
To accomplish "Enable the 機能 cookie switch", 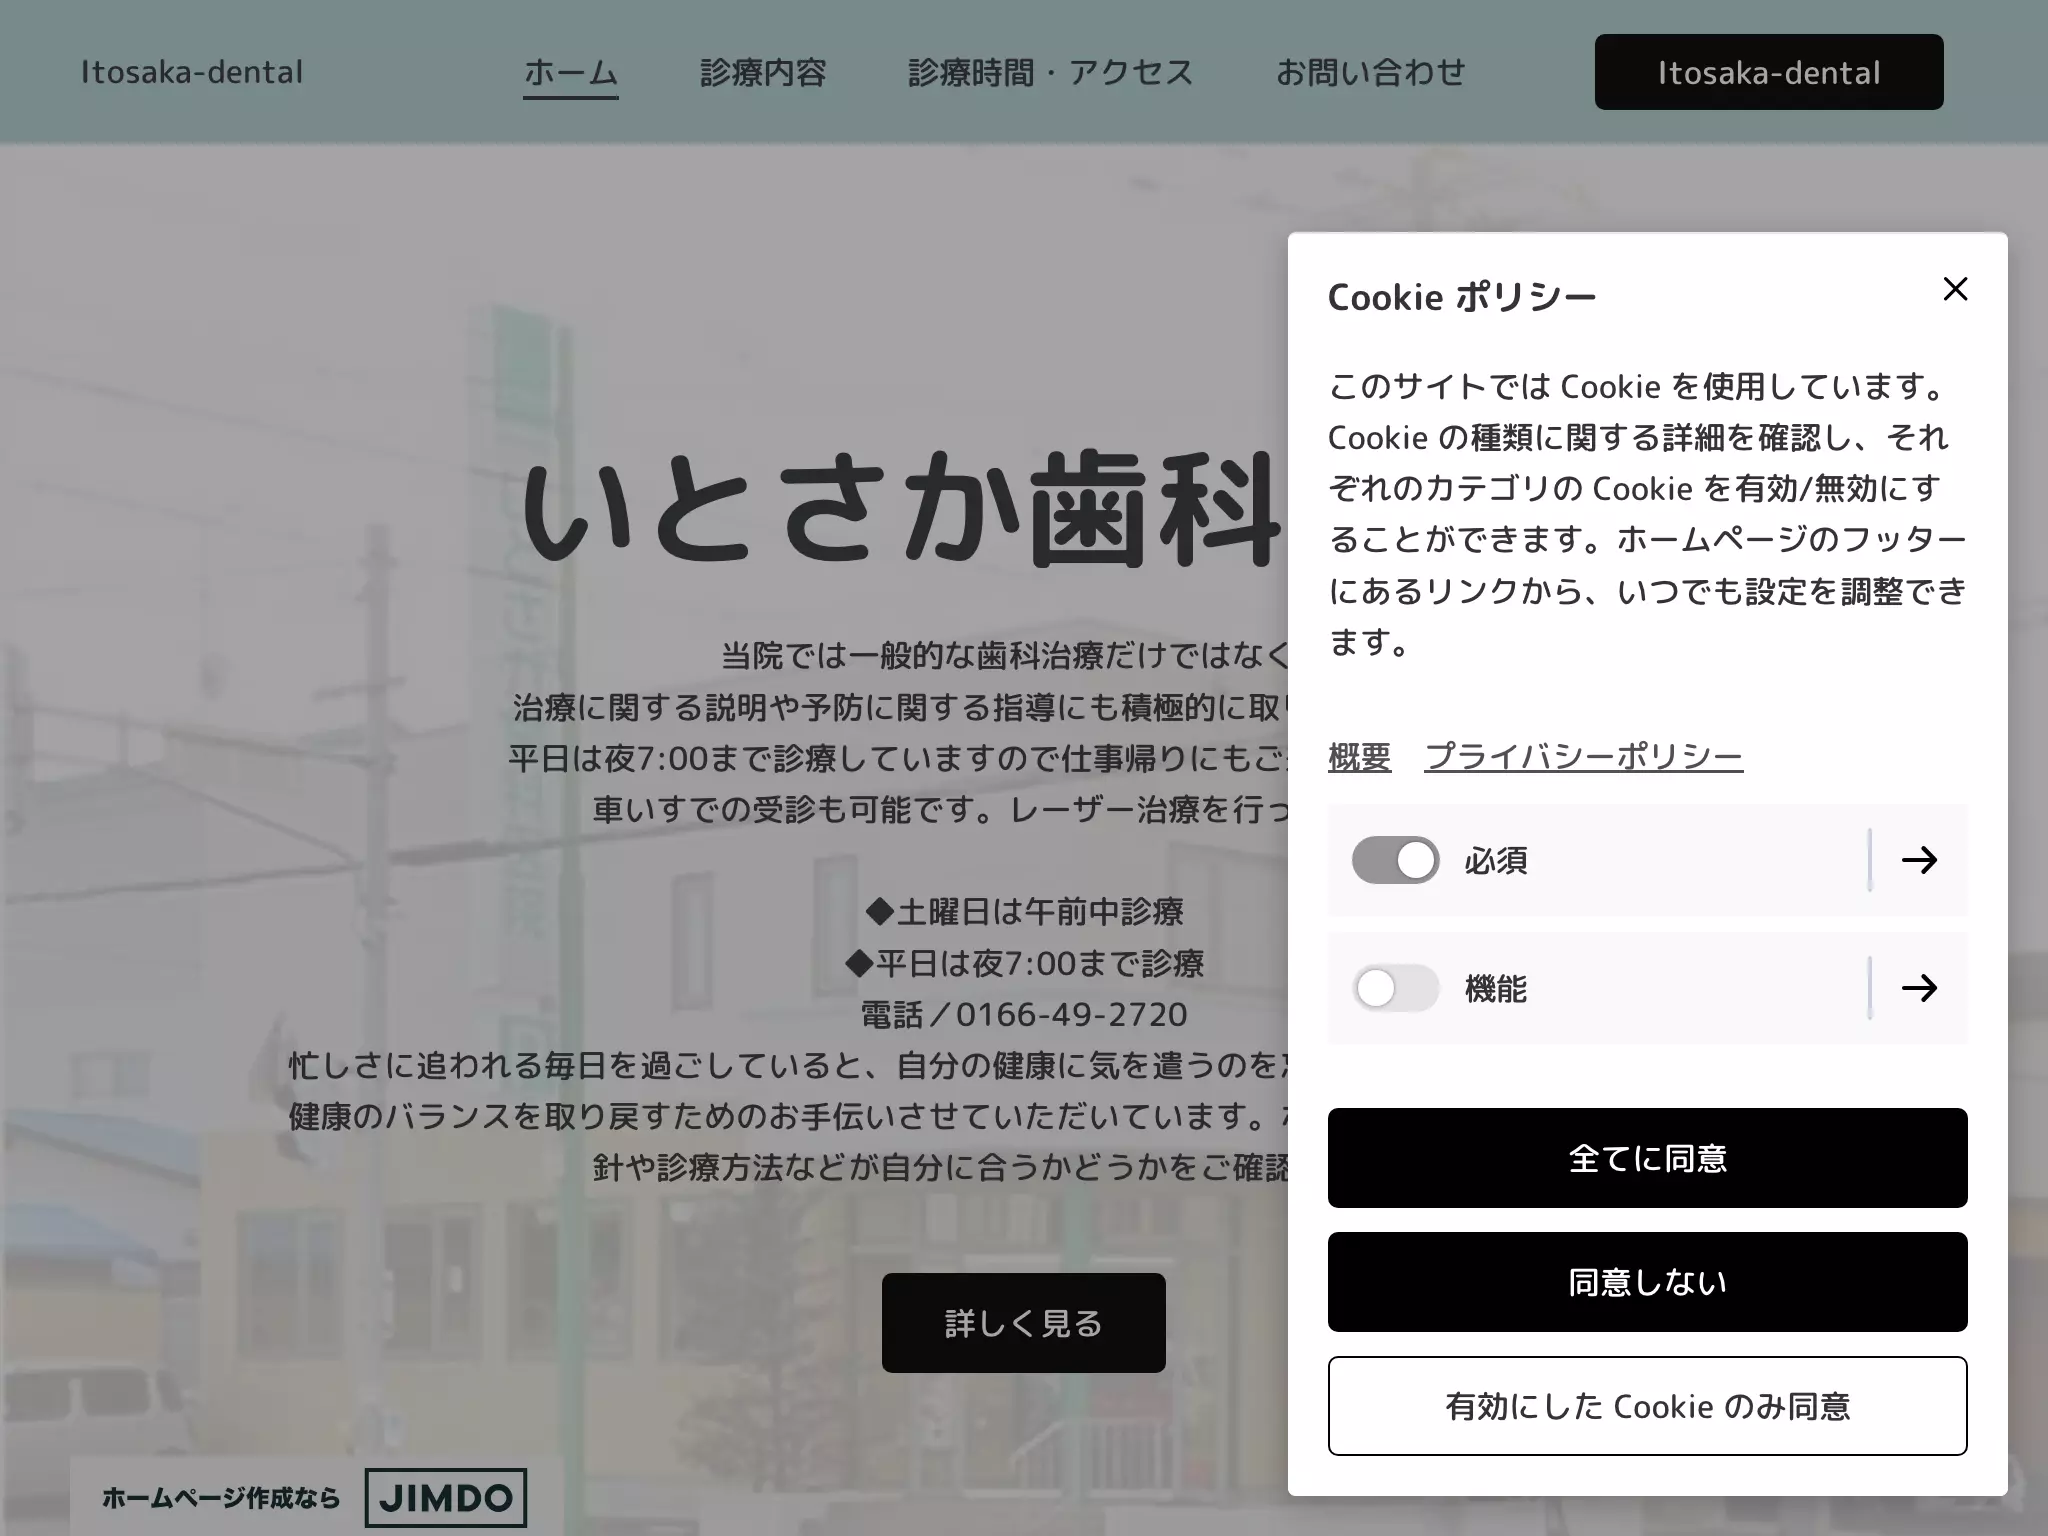I will click(1395, 988).
